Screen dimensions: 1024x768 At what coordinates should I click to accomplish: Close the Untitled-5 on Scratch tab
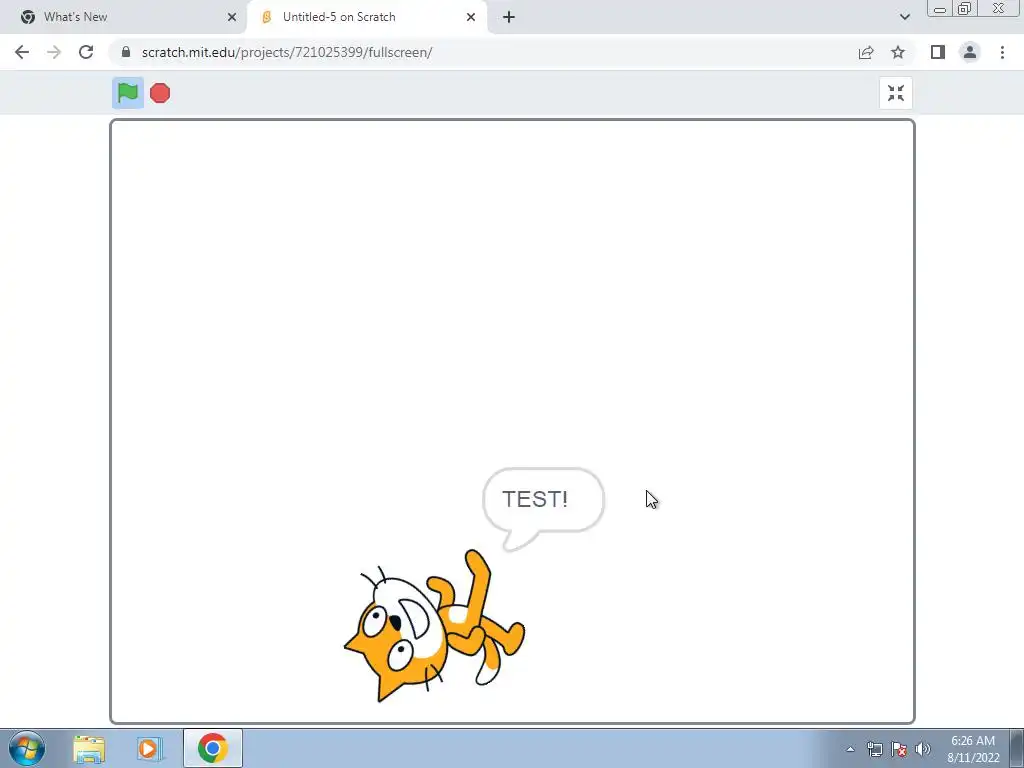point(471,17)
